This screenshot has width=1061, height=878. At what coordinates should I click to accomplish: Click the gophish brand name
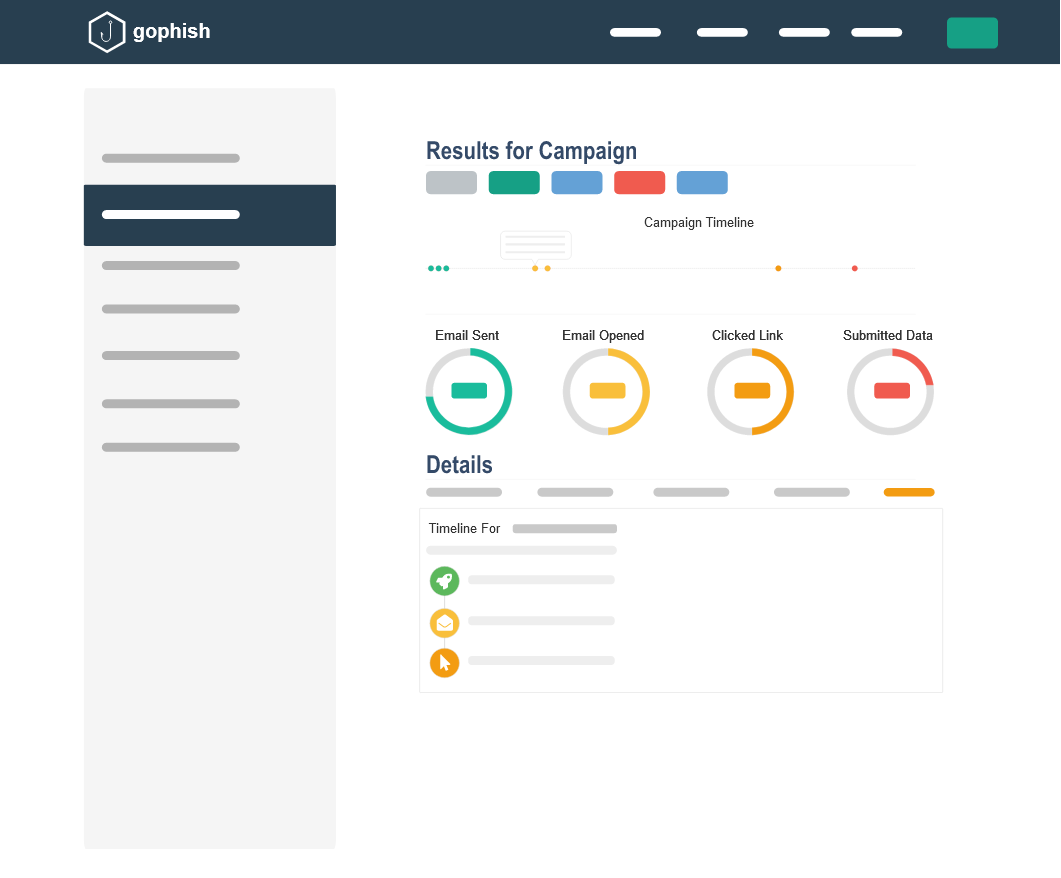(x=171, y=32)
